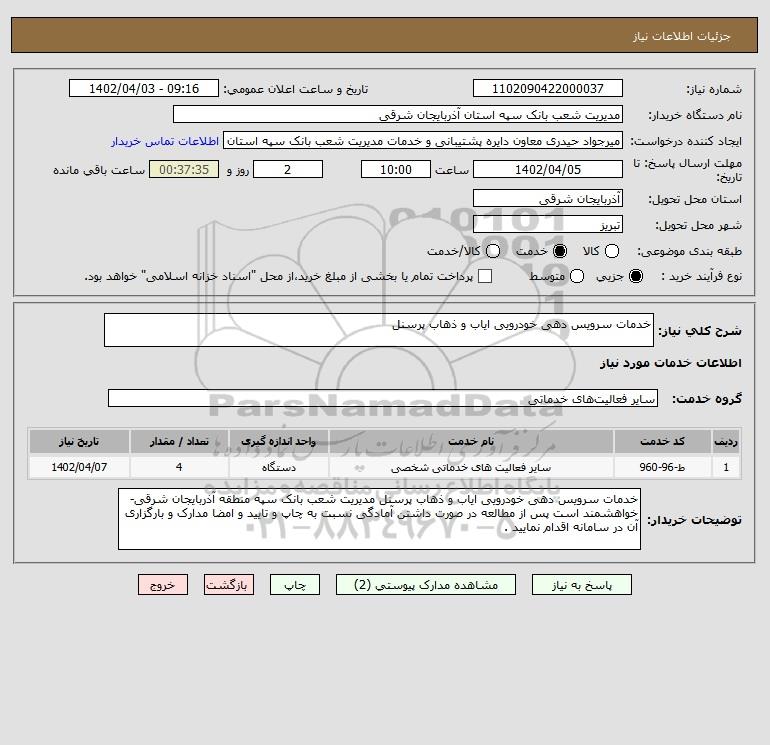Toggle the اسناد خزانه اسلامی payment checkbox
Screen dimensions: 770x745
485,276
